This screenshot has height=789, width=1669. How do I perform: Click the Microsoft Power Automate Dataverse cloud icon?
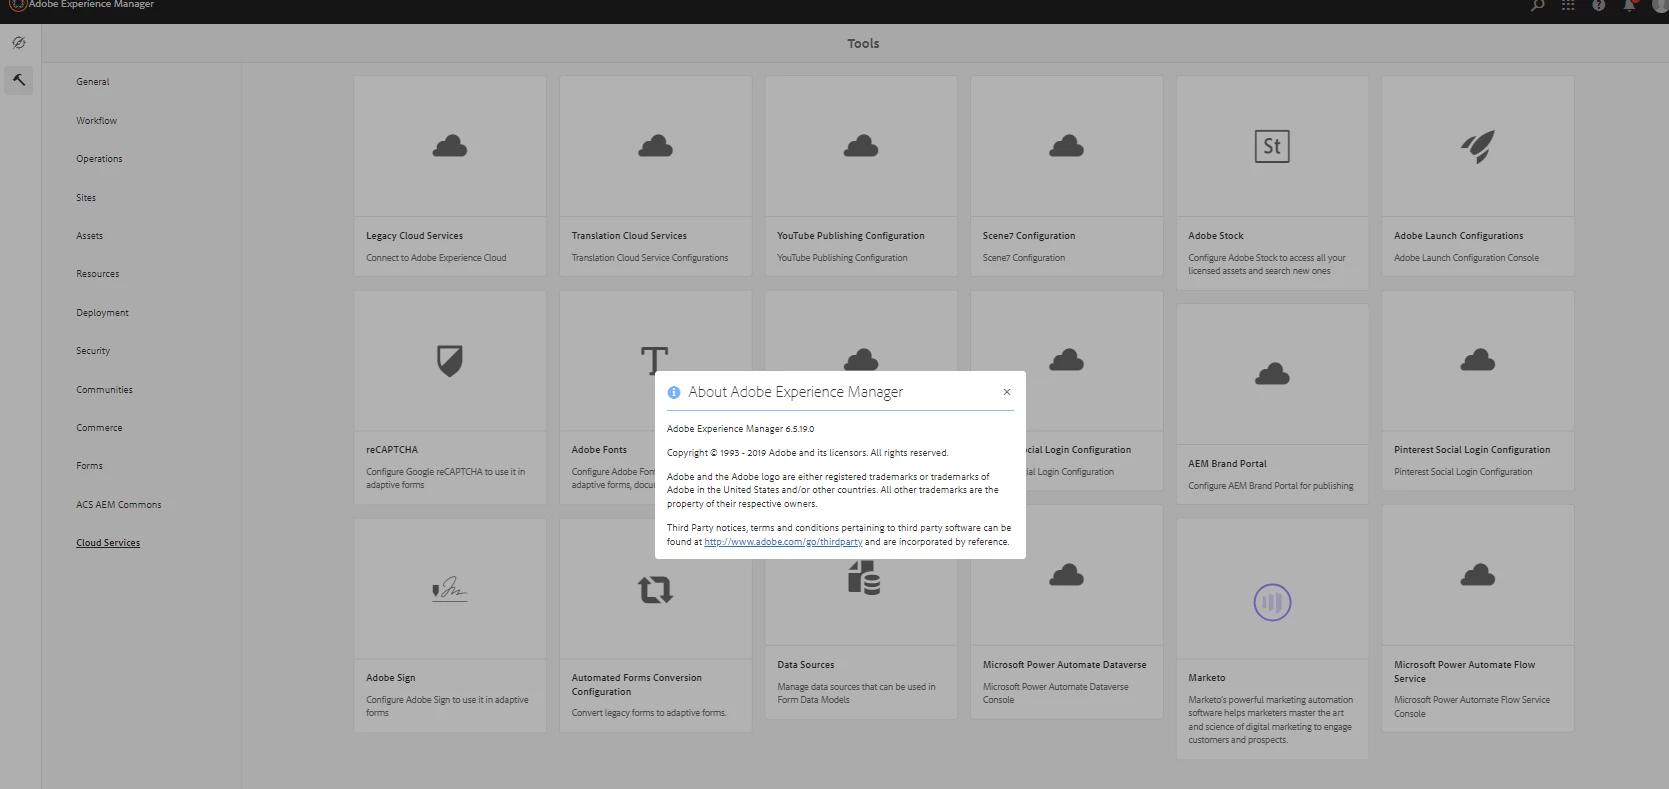(x=1067, y=575)
